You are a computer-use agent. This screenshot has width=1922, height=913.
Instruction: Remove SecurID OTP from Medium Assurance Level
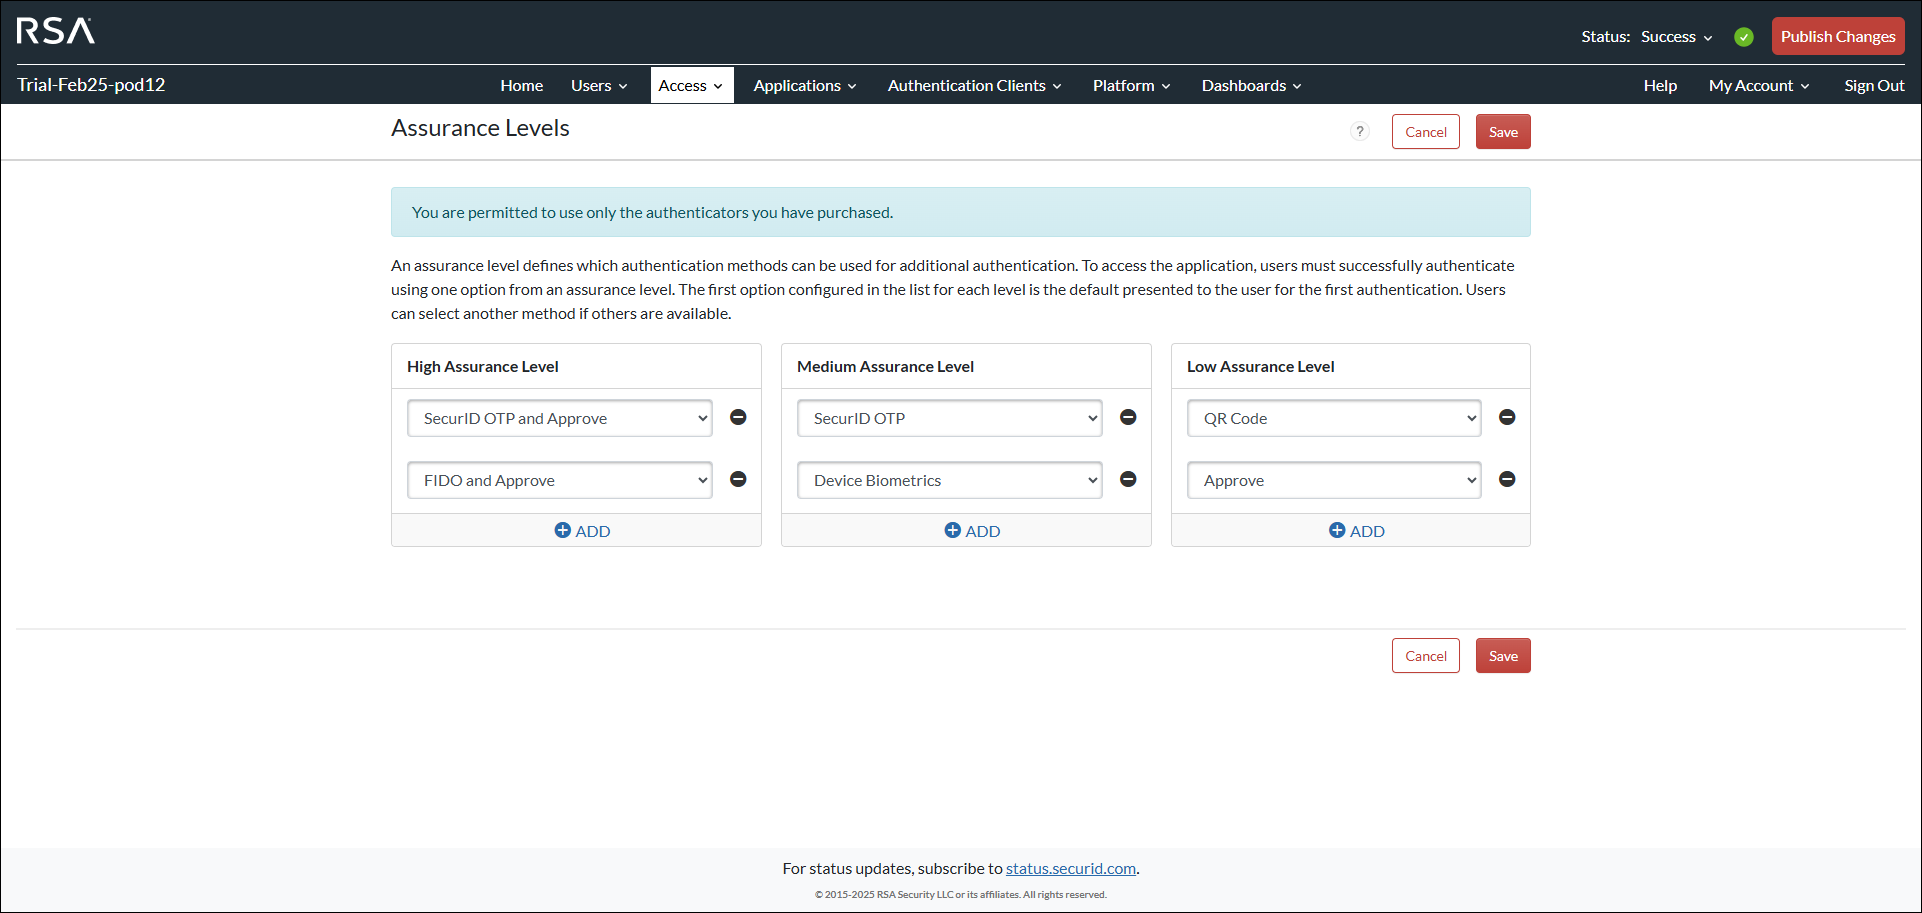(x=1128, y=417)
